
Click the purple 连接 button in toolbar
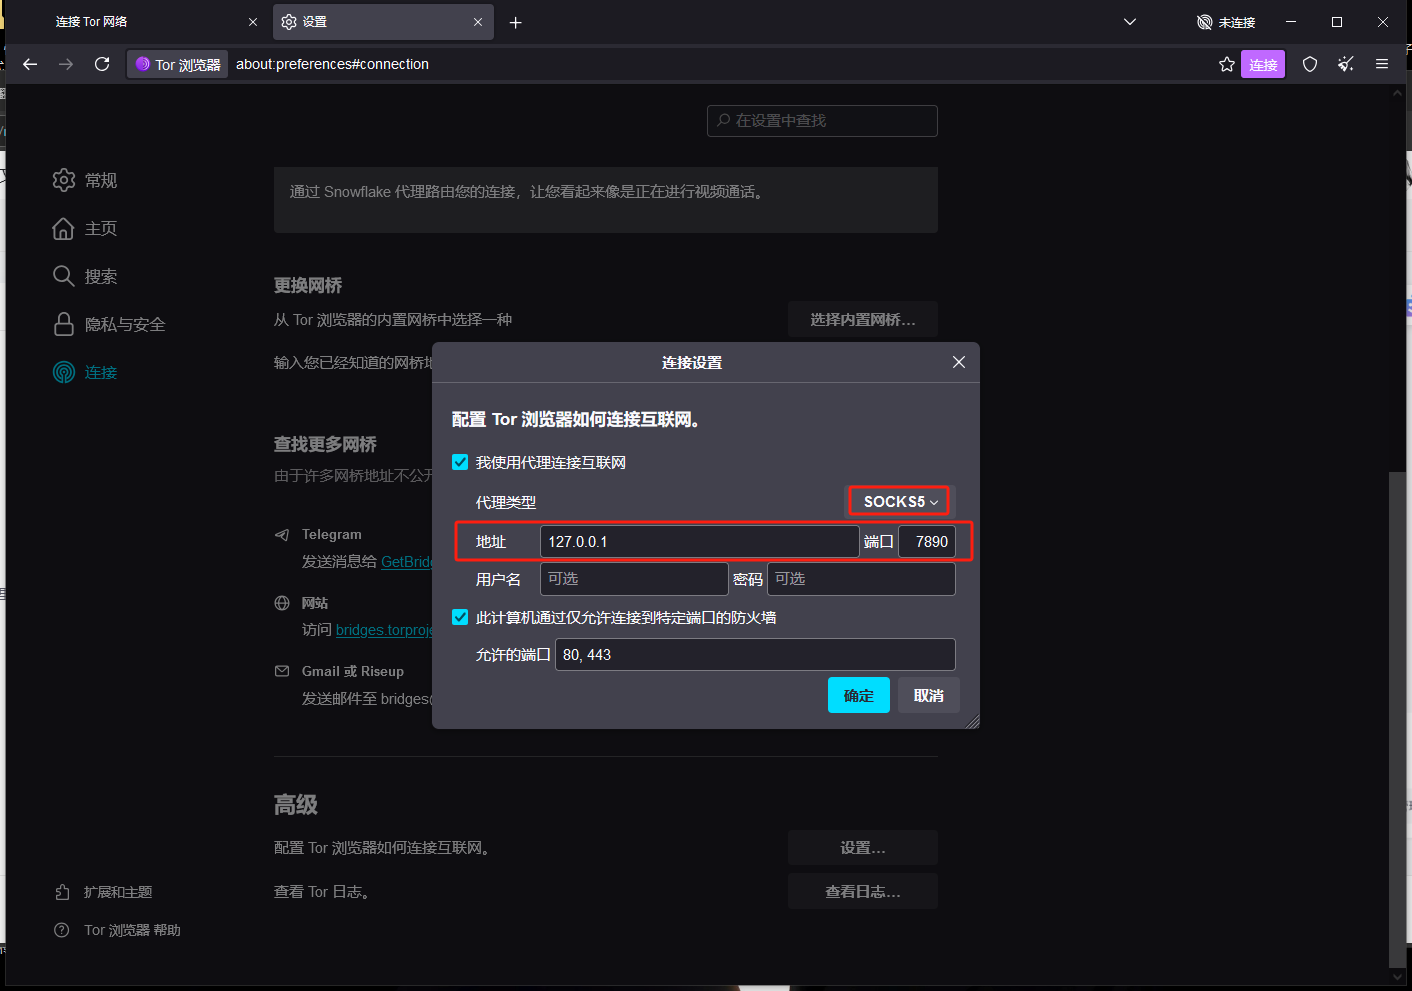pos(1263,64)
